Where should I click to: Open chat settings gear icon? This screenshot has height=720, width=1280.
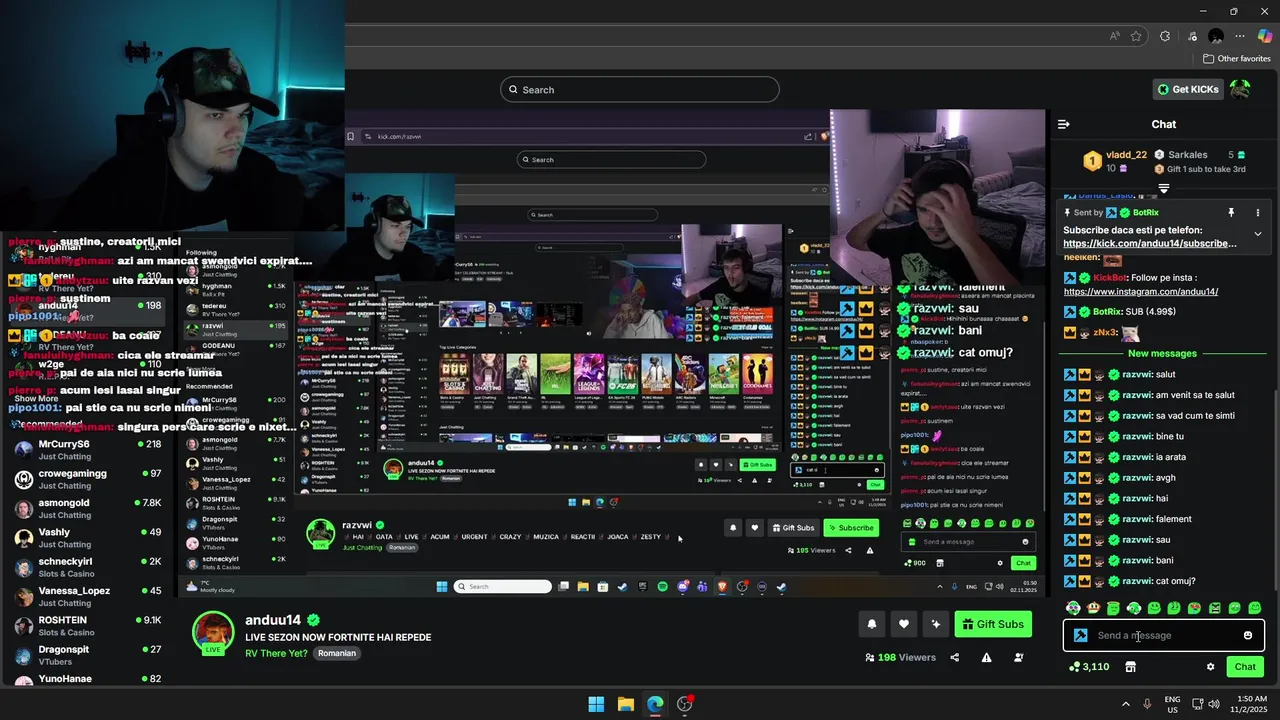1210,667
